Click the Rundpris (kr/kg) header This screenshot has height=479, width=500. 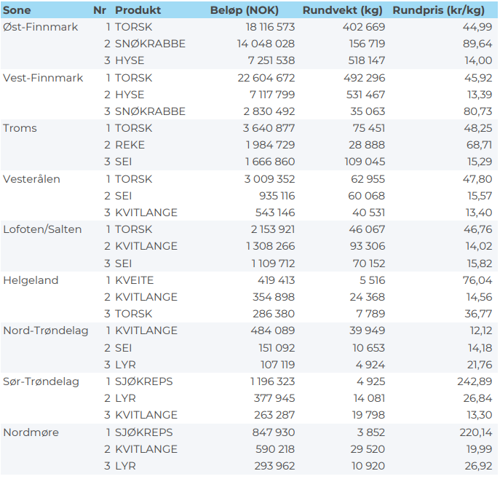click(x=438, y=10)
